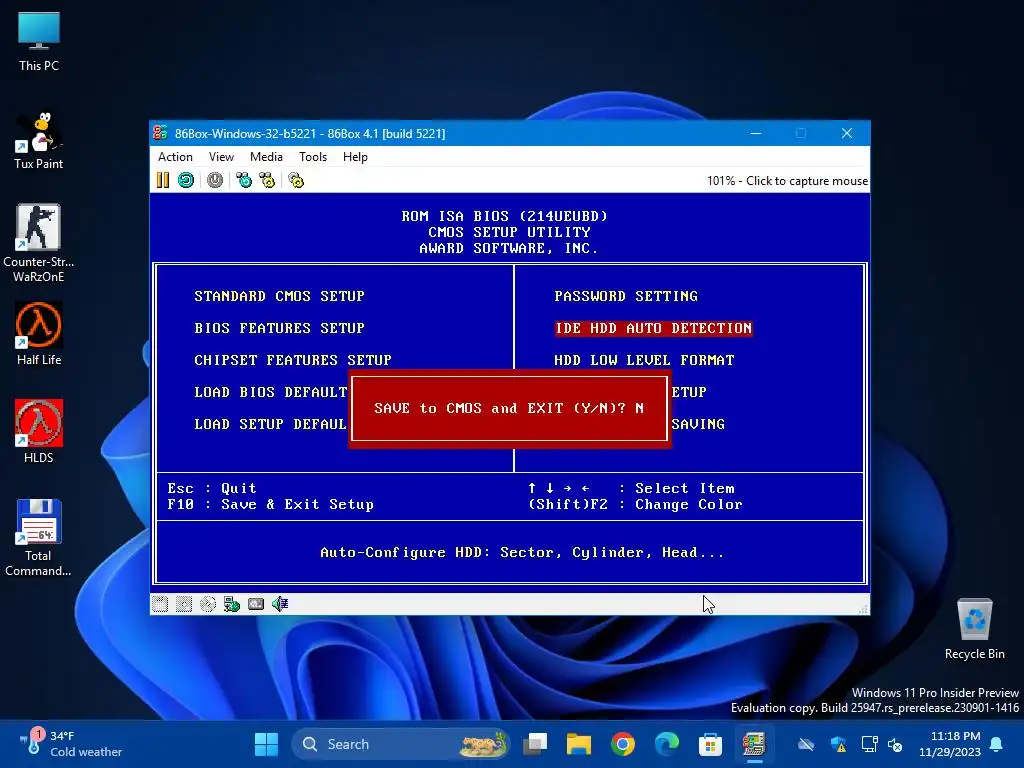Image resolution: width=1024 pixels, height=768 pixels.
Task: Click highlighted IDE HDD AUTO DETECTION entry
Action: 653,328
